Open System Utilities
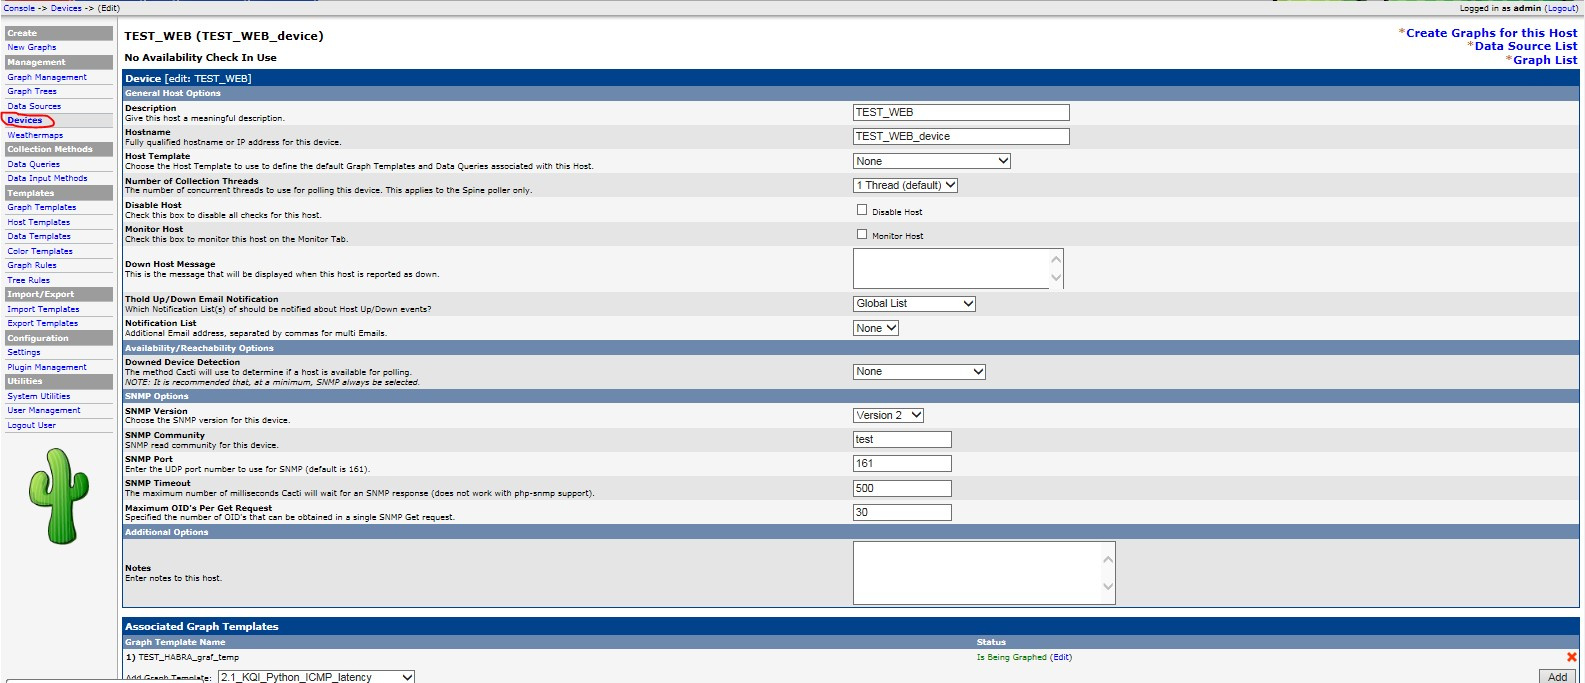This screenshot has height=683, width=1585. click(39, 396)
